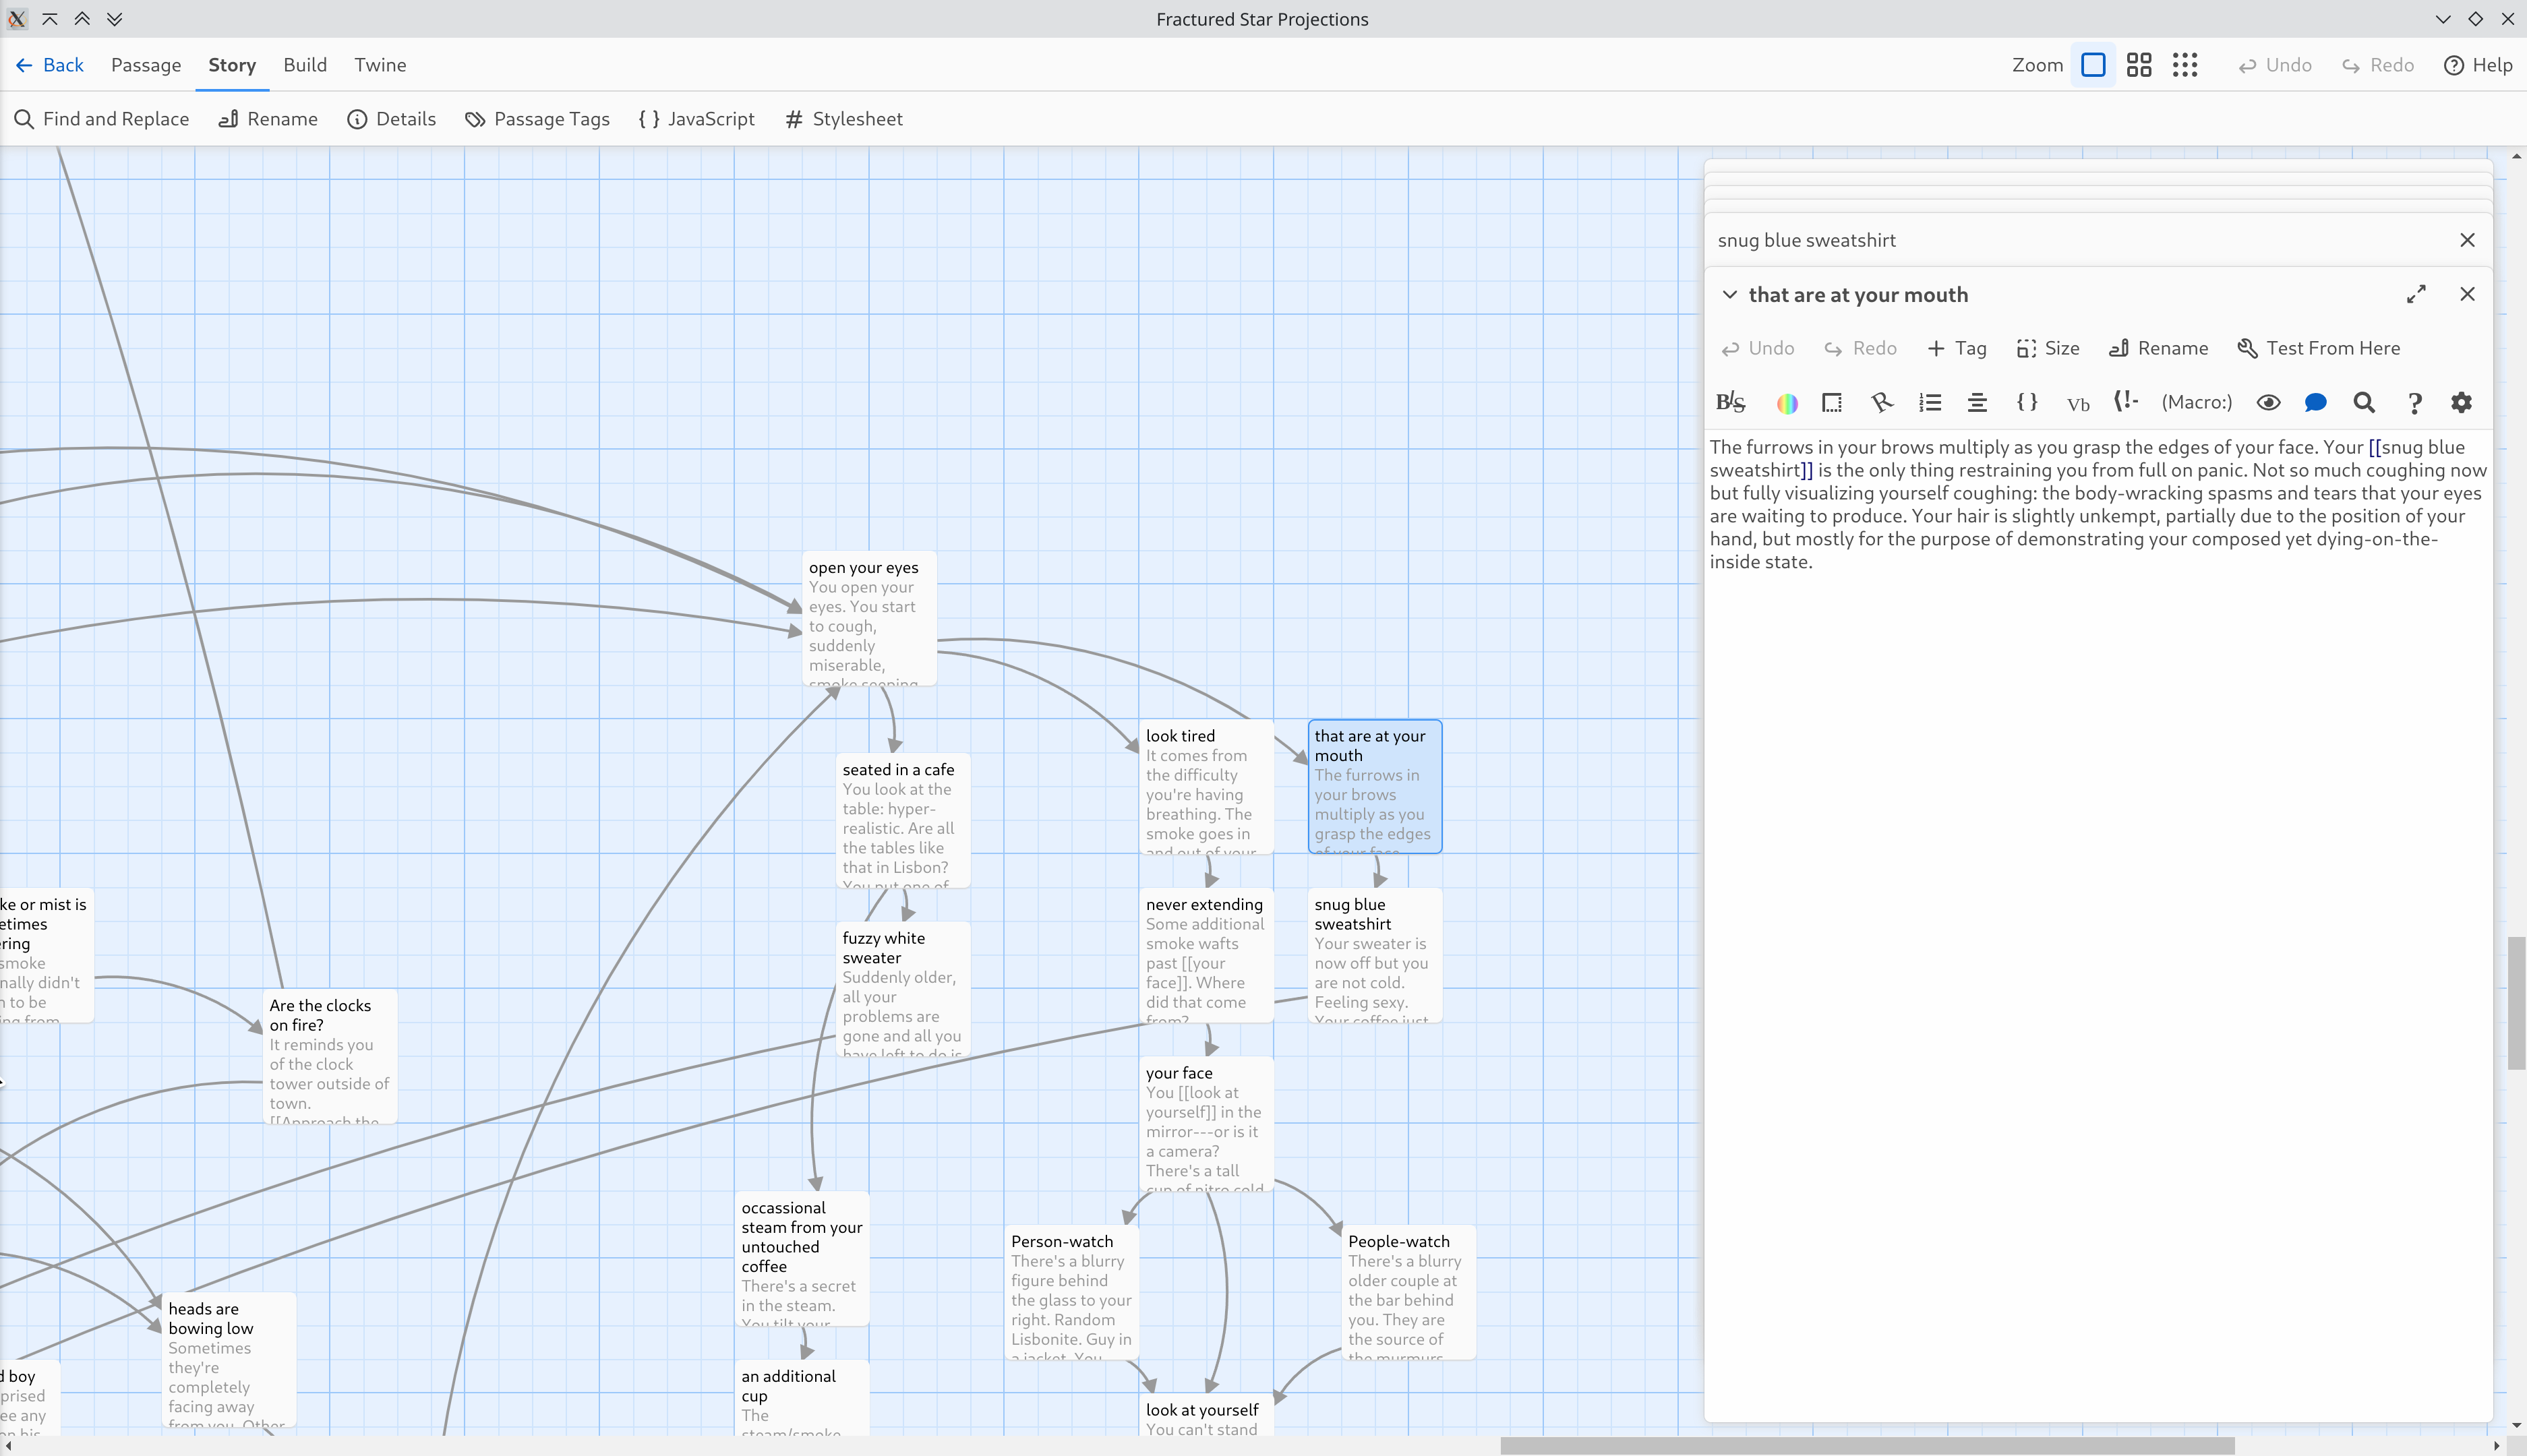
Task: Insert the curly braces whitespace collapse
Action: pos(2027,402)
